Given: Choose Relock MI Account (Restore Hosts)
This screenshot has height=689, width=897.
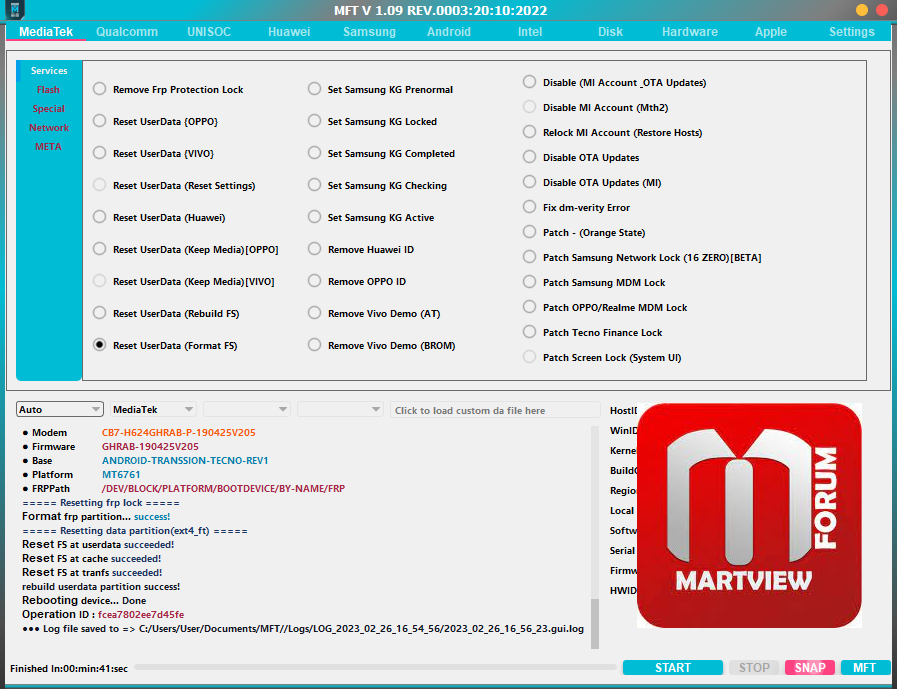Looking at the screenshot, I should (613, 132).
